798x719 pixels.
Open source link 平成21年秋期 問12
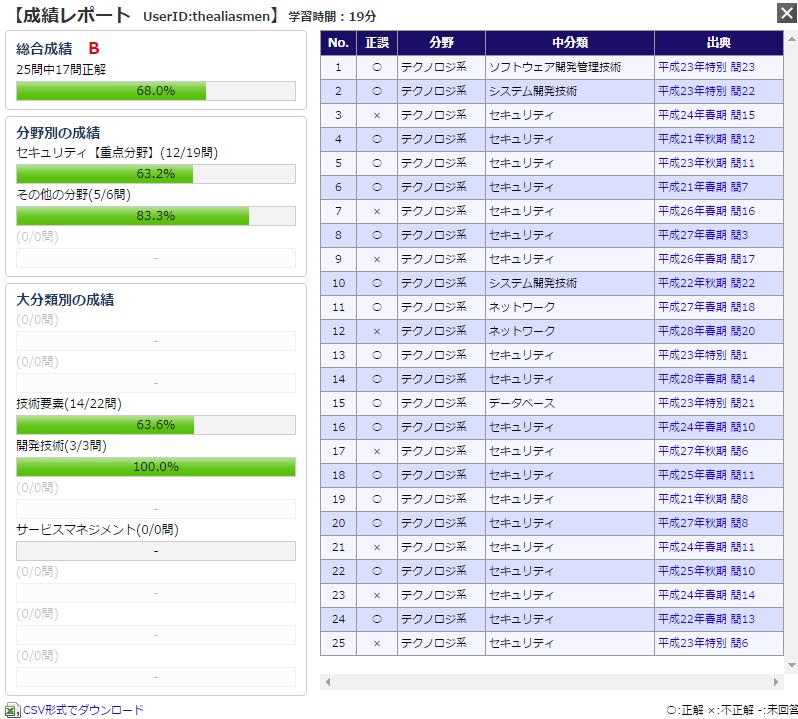[x=706, y=139]
